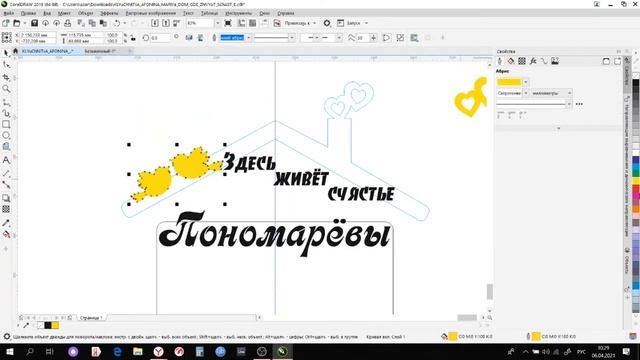Select the Color Eyedropper tool

(x=6, y=223)
